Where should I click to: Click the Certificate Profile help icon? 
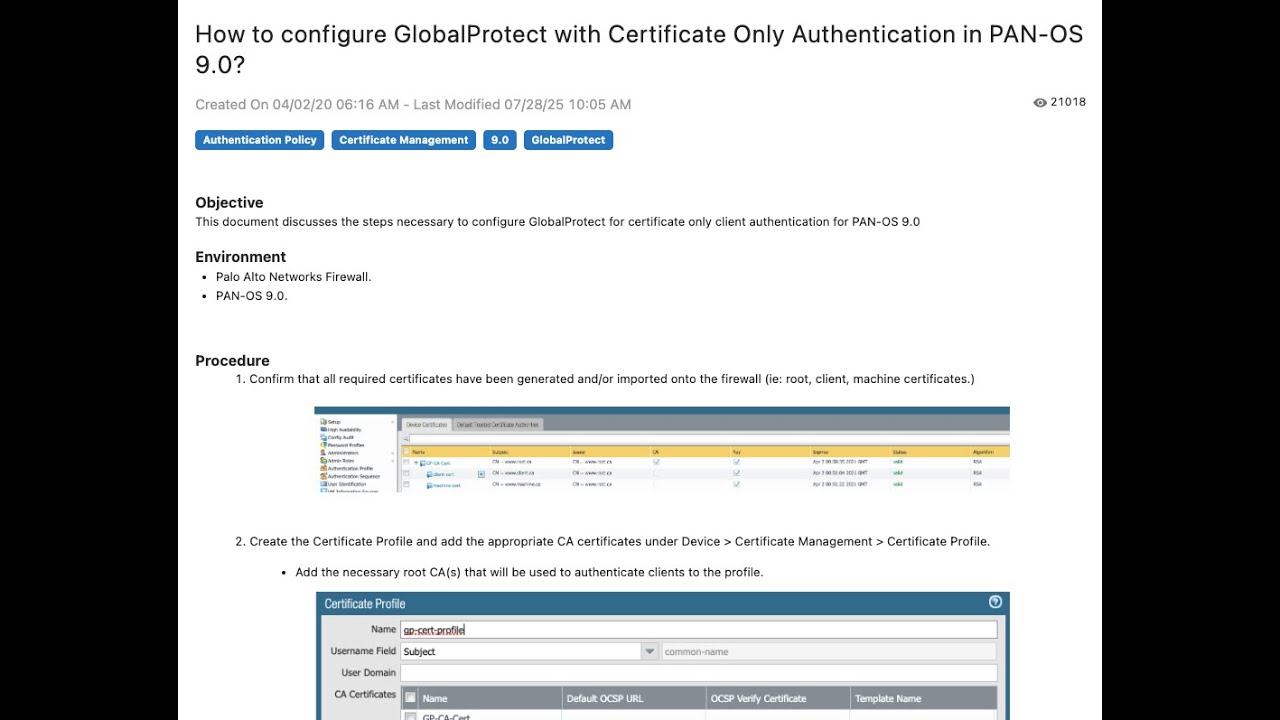point(995,602)
